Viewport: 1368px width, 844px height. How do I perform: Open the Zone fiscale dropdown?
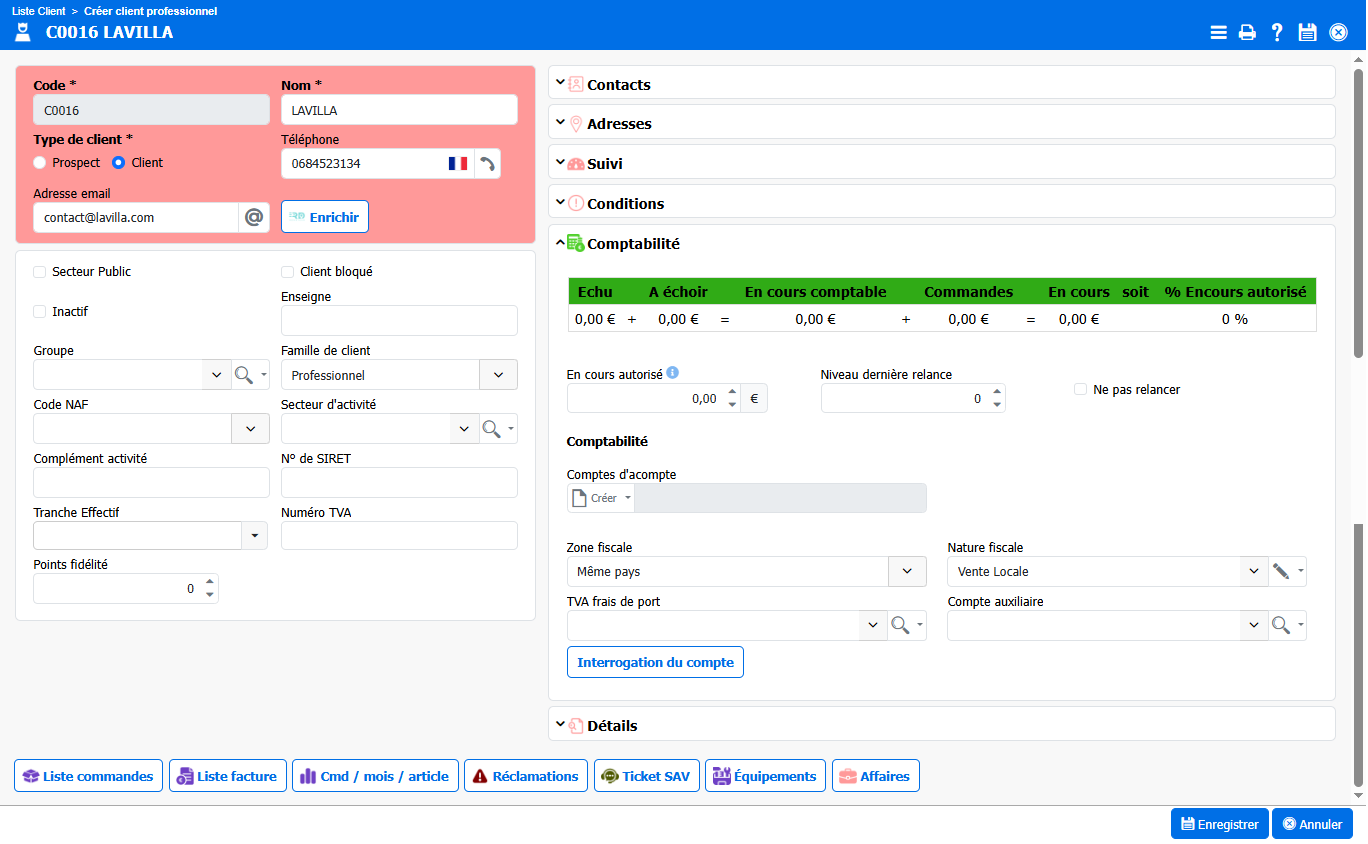[907, 572]
